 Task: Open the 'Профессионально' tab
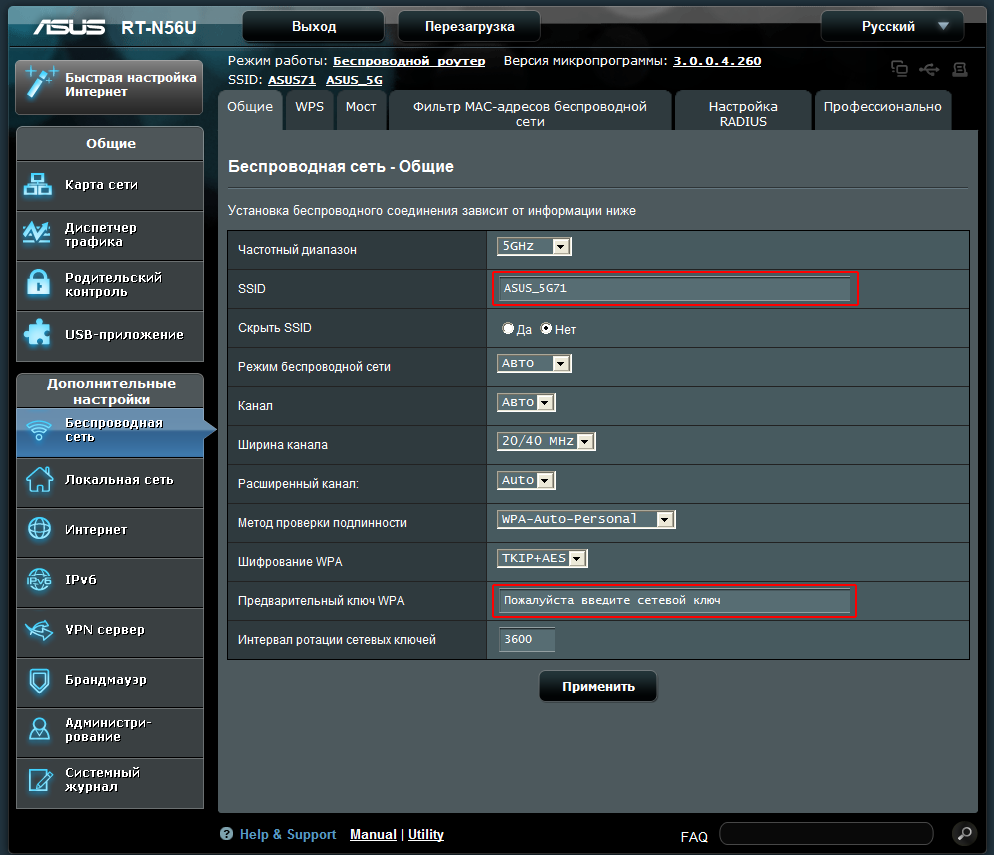882,110
